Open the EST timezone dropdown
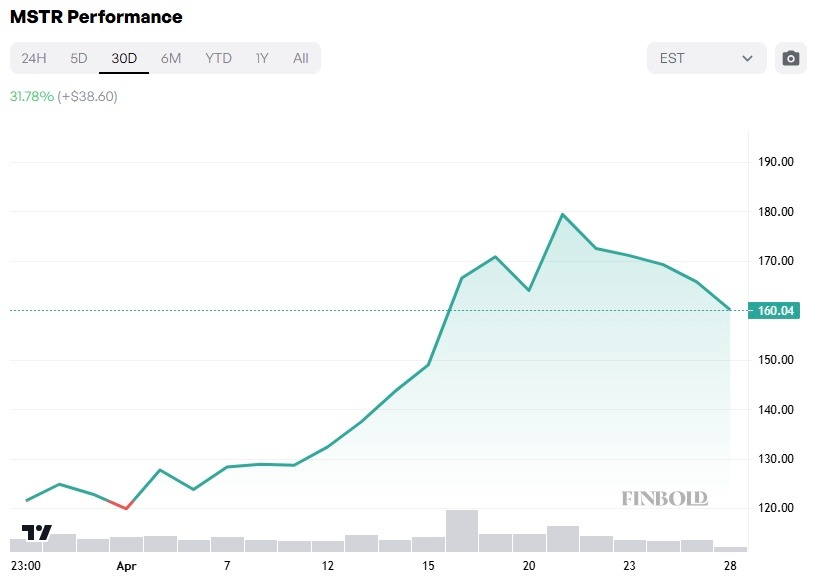This screenshot has width=813, height=584. [x=705, y=58]
